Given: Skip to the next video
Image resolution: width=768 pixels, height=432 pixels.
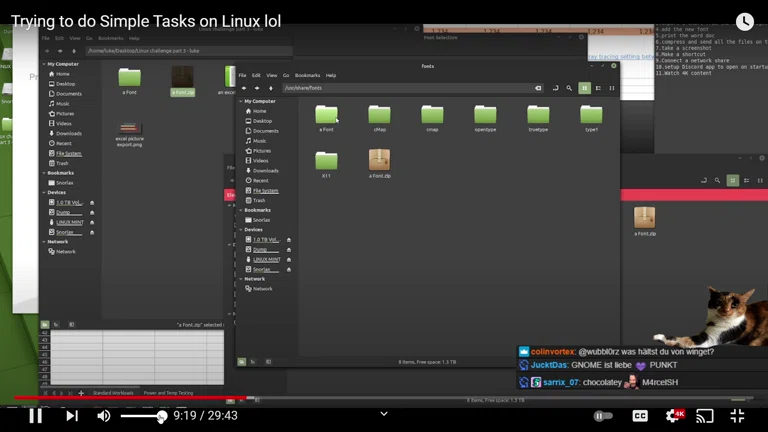Looking at the screenshot, I should pyautogui.click(x=71, y=415).
